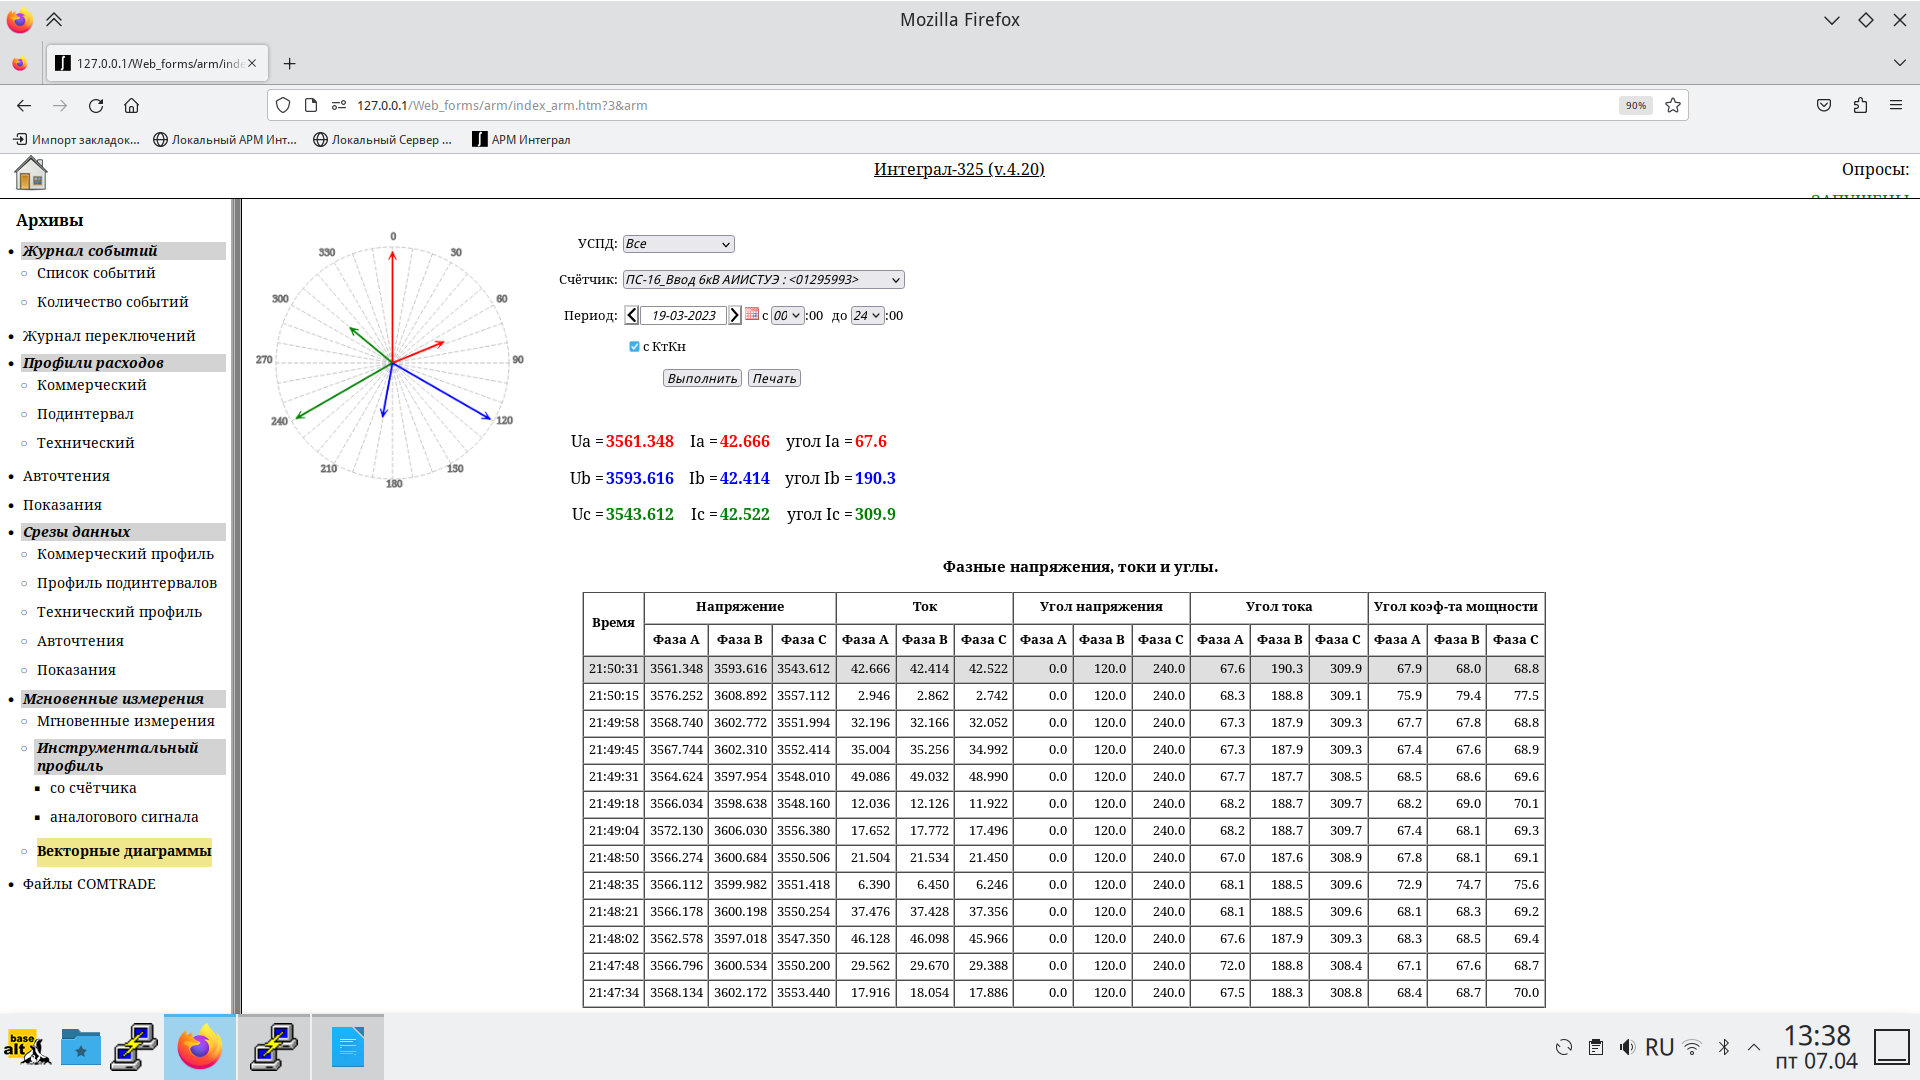The width and height of the screenshot is (1920, 1080).
Task: Open Профиль подинтервалов menu item
Action: click(127, 583)
